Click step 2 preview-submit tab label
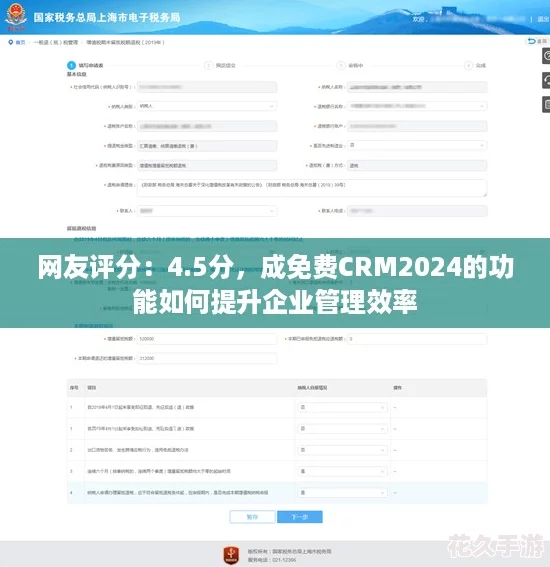Viewport: 550px width, 567px height. [x=226, y=65]
